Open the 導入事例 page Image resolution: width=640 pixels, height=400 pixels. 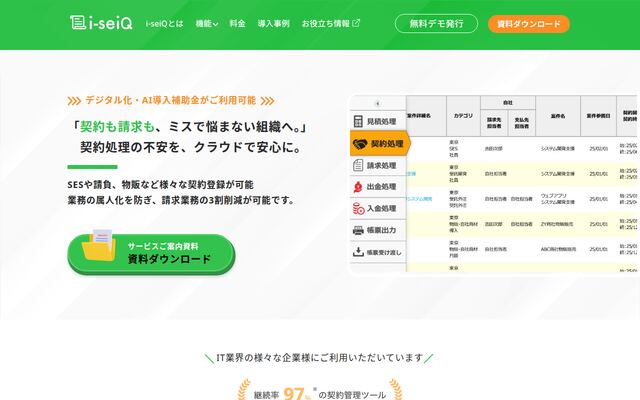(x=273, y=24)
